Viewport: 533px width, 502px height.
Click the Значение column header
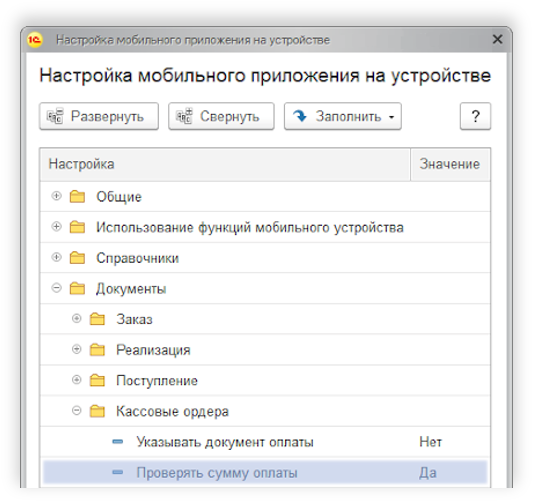(450, 164)
